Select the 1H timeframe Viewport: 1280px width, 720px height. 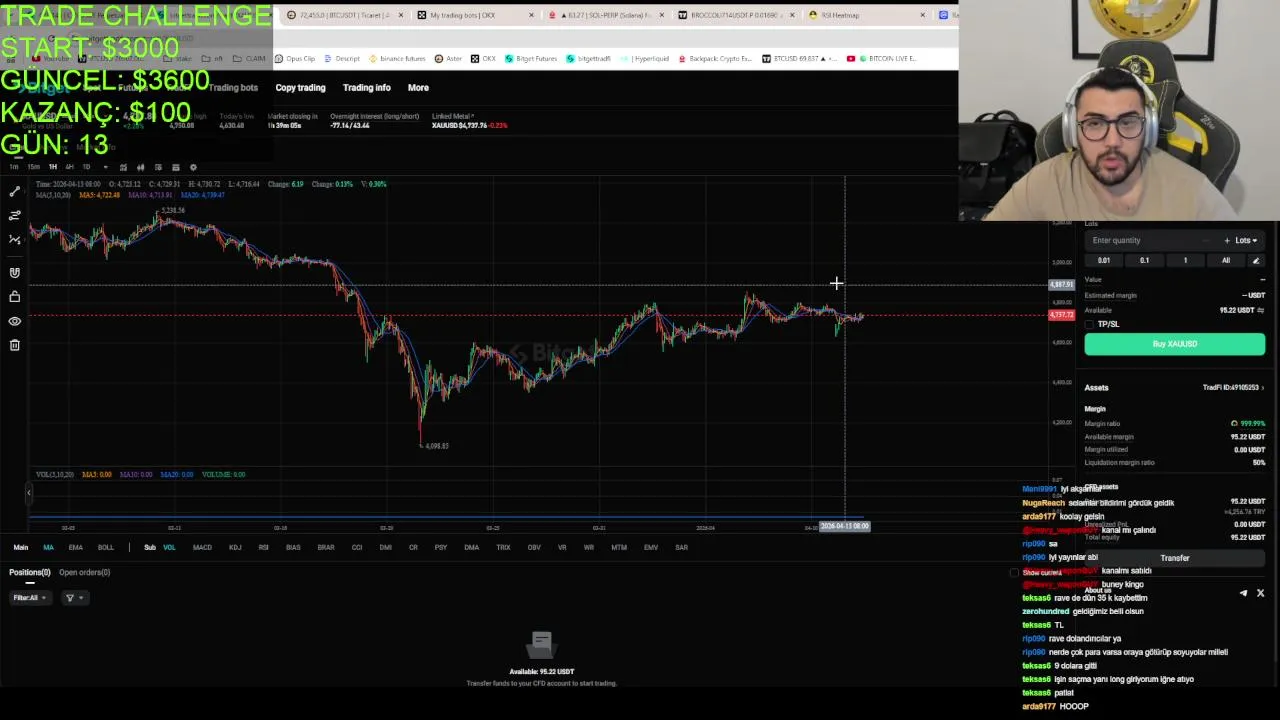coord(53,167)
